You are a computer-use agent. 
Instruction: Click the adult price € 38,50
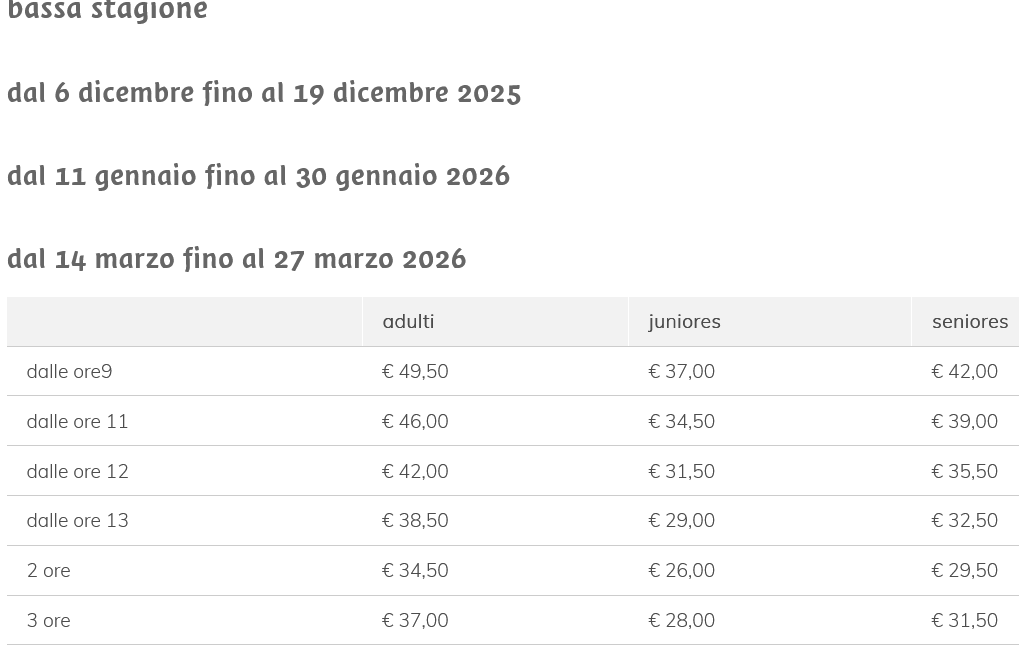tap(415, 520)
